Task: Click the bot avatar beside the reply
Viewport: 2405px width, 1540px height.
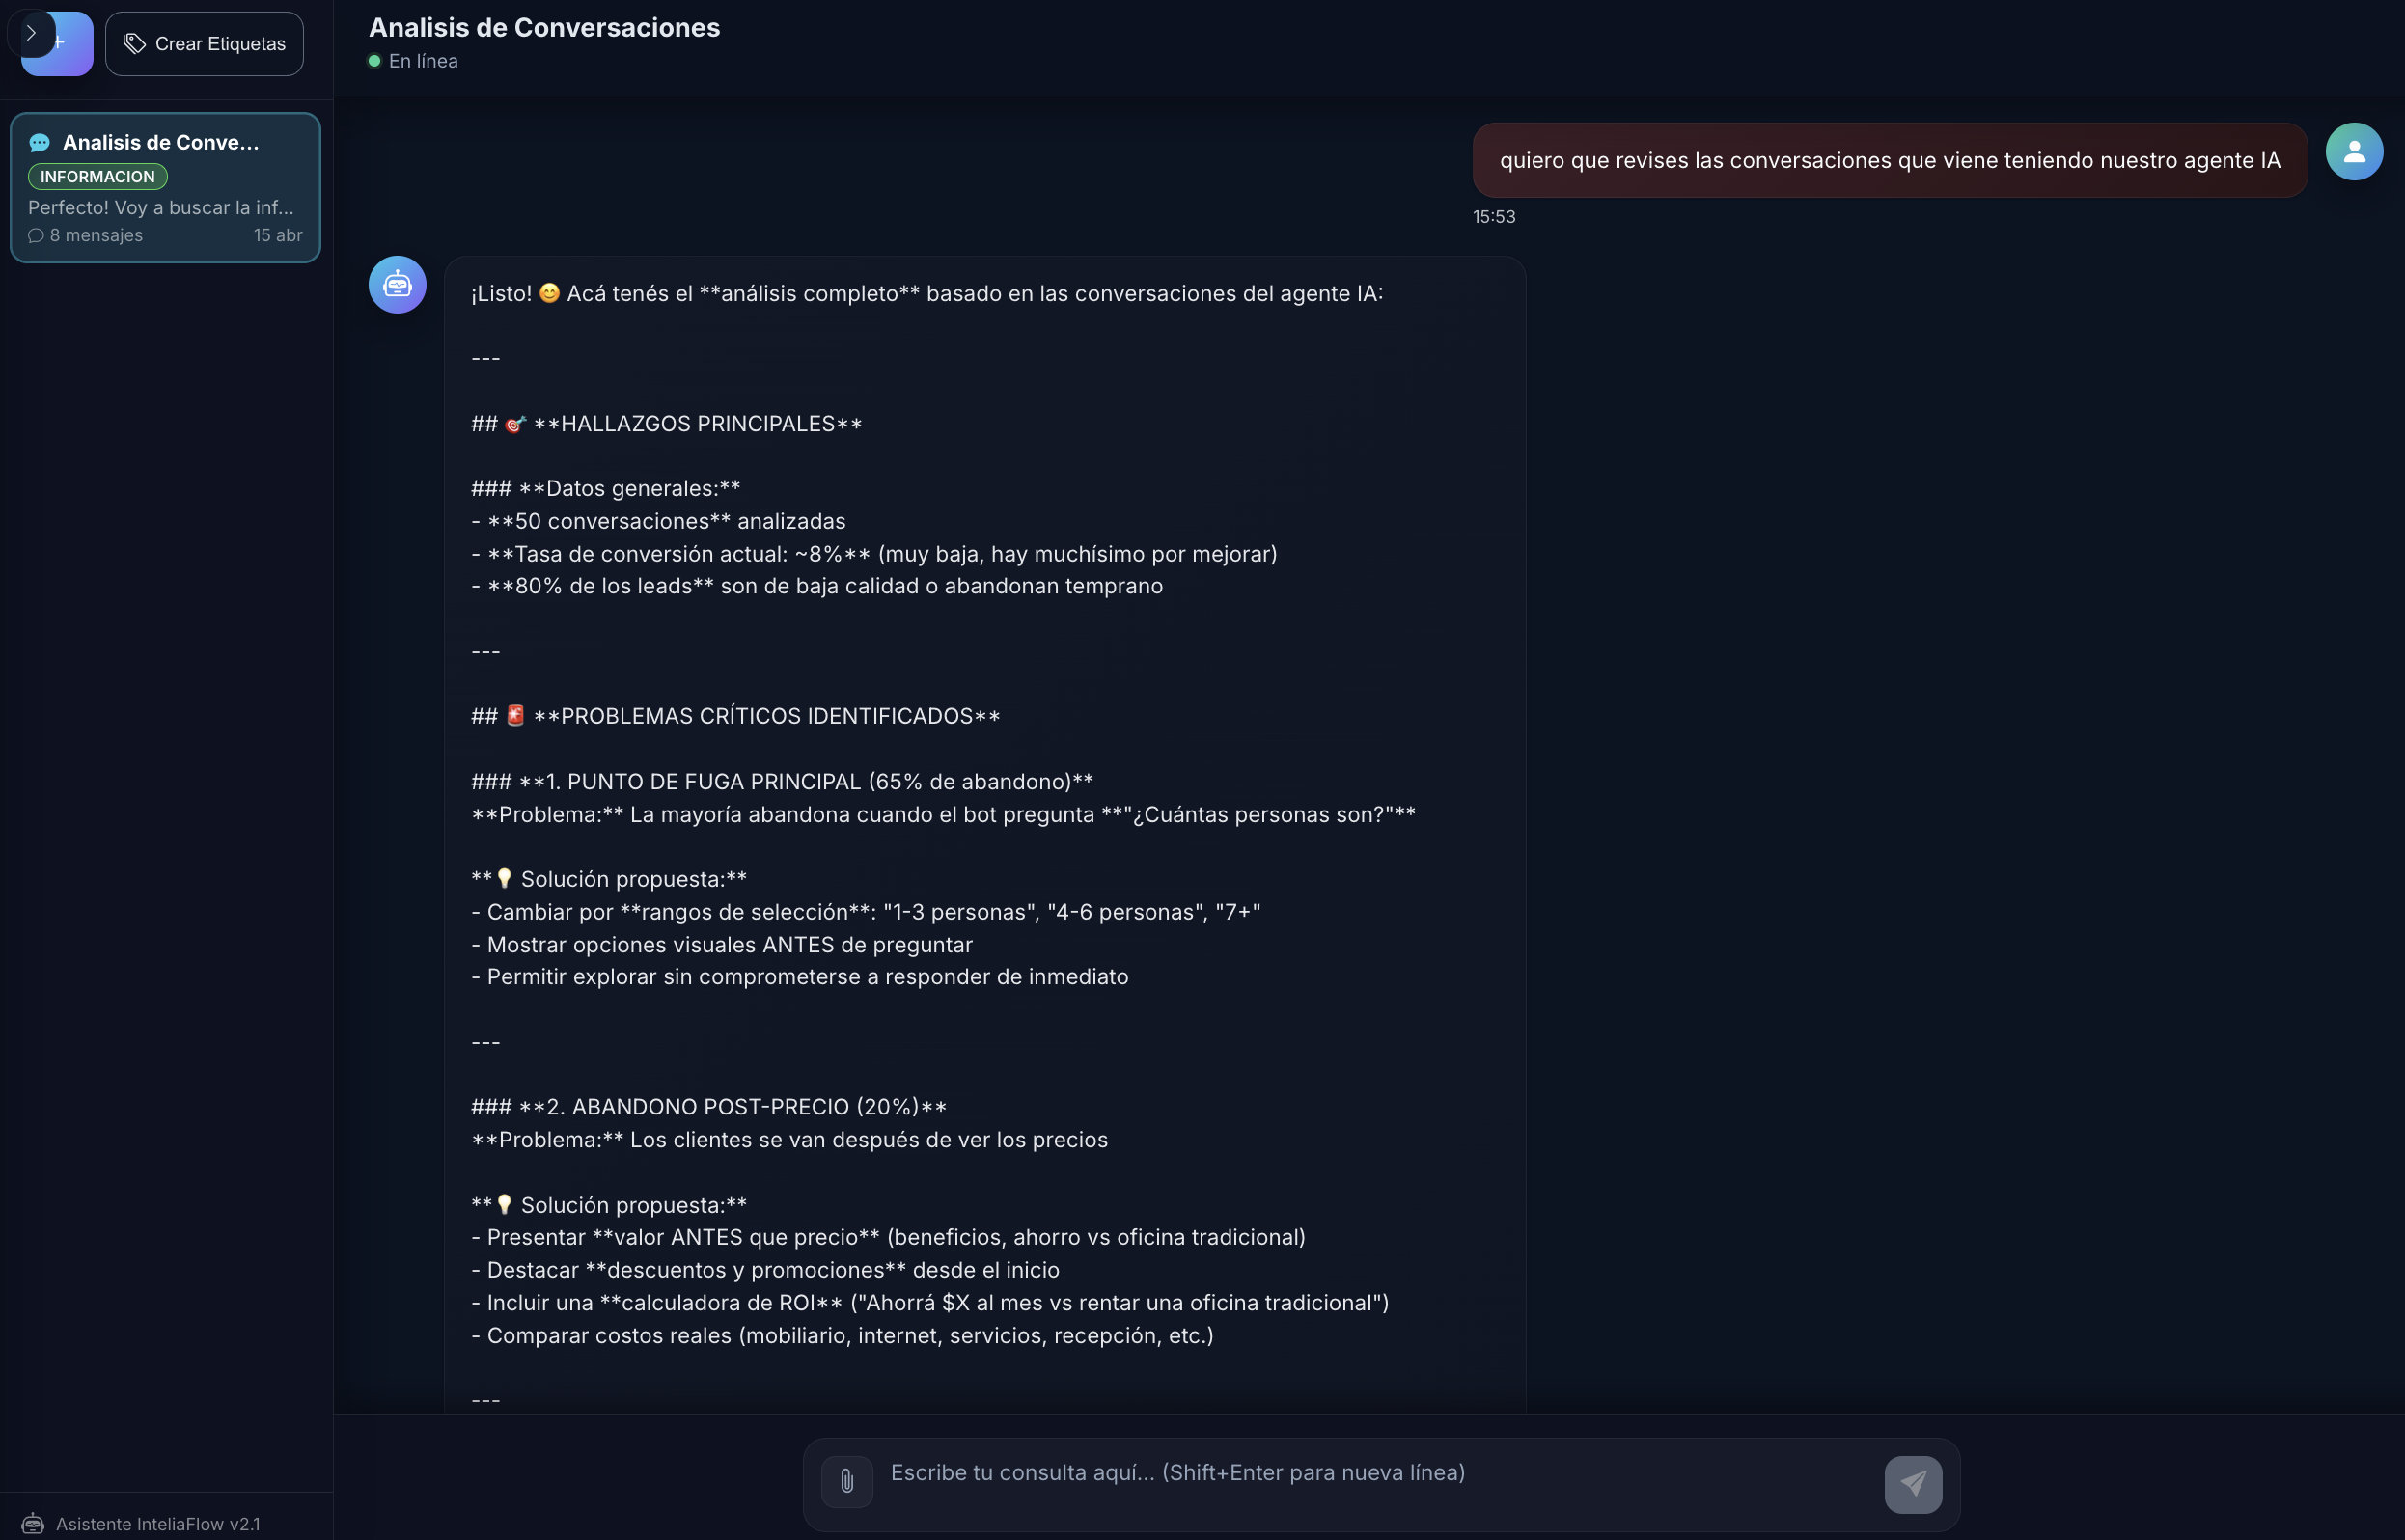Action: coord(397,285)
